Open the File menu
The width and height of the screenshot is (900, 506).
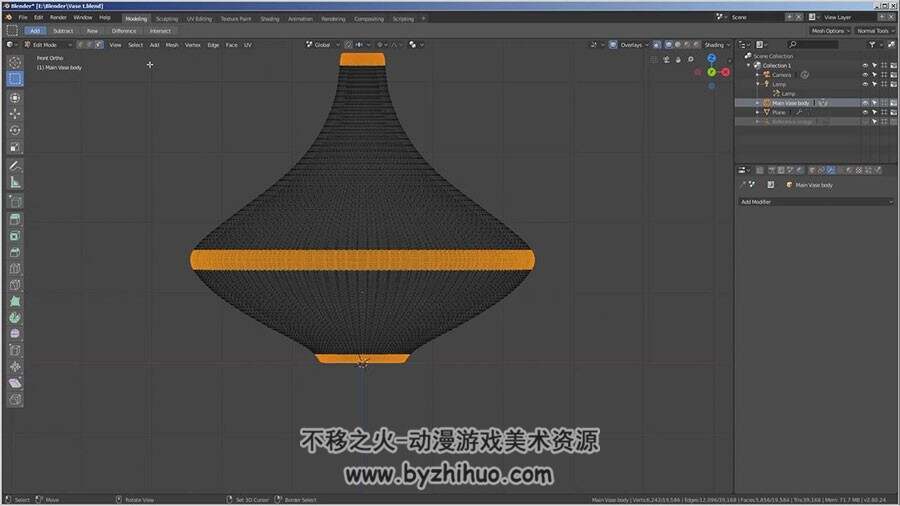coord(23,18)
